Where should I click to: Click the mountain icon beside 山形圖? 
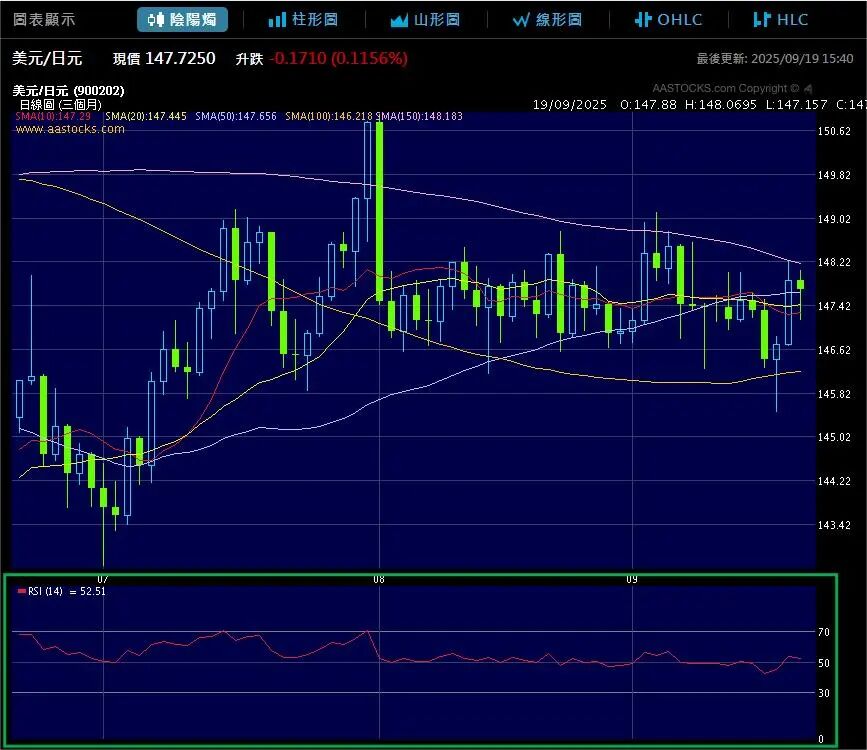click(399, 21)
